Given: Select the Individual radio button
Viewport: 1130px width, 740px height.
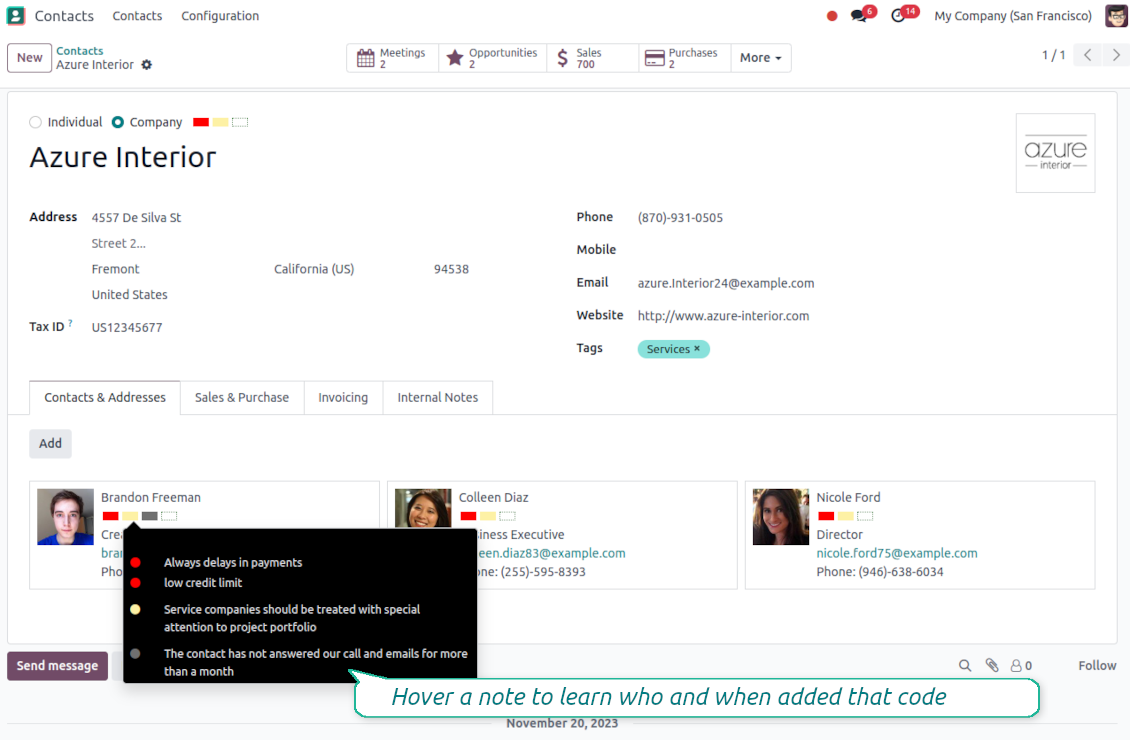Looking at the screenshot, I should tap(35, 122).
